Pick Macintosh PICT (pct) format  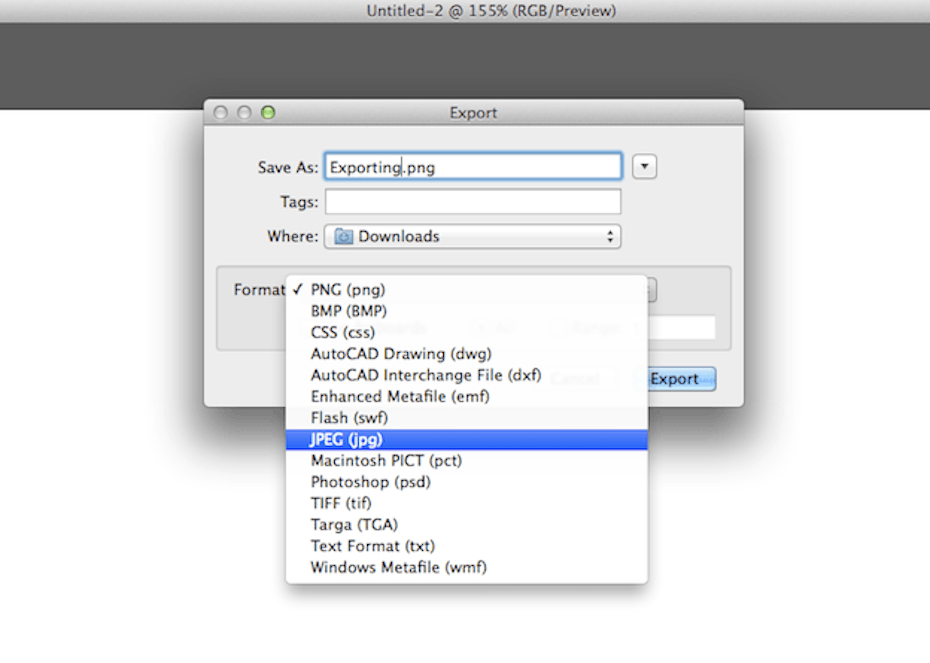pyautogui.click(x=386, y=461)
